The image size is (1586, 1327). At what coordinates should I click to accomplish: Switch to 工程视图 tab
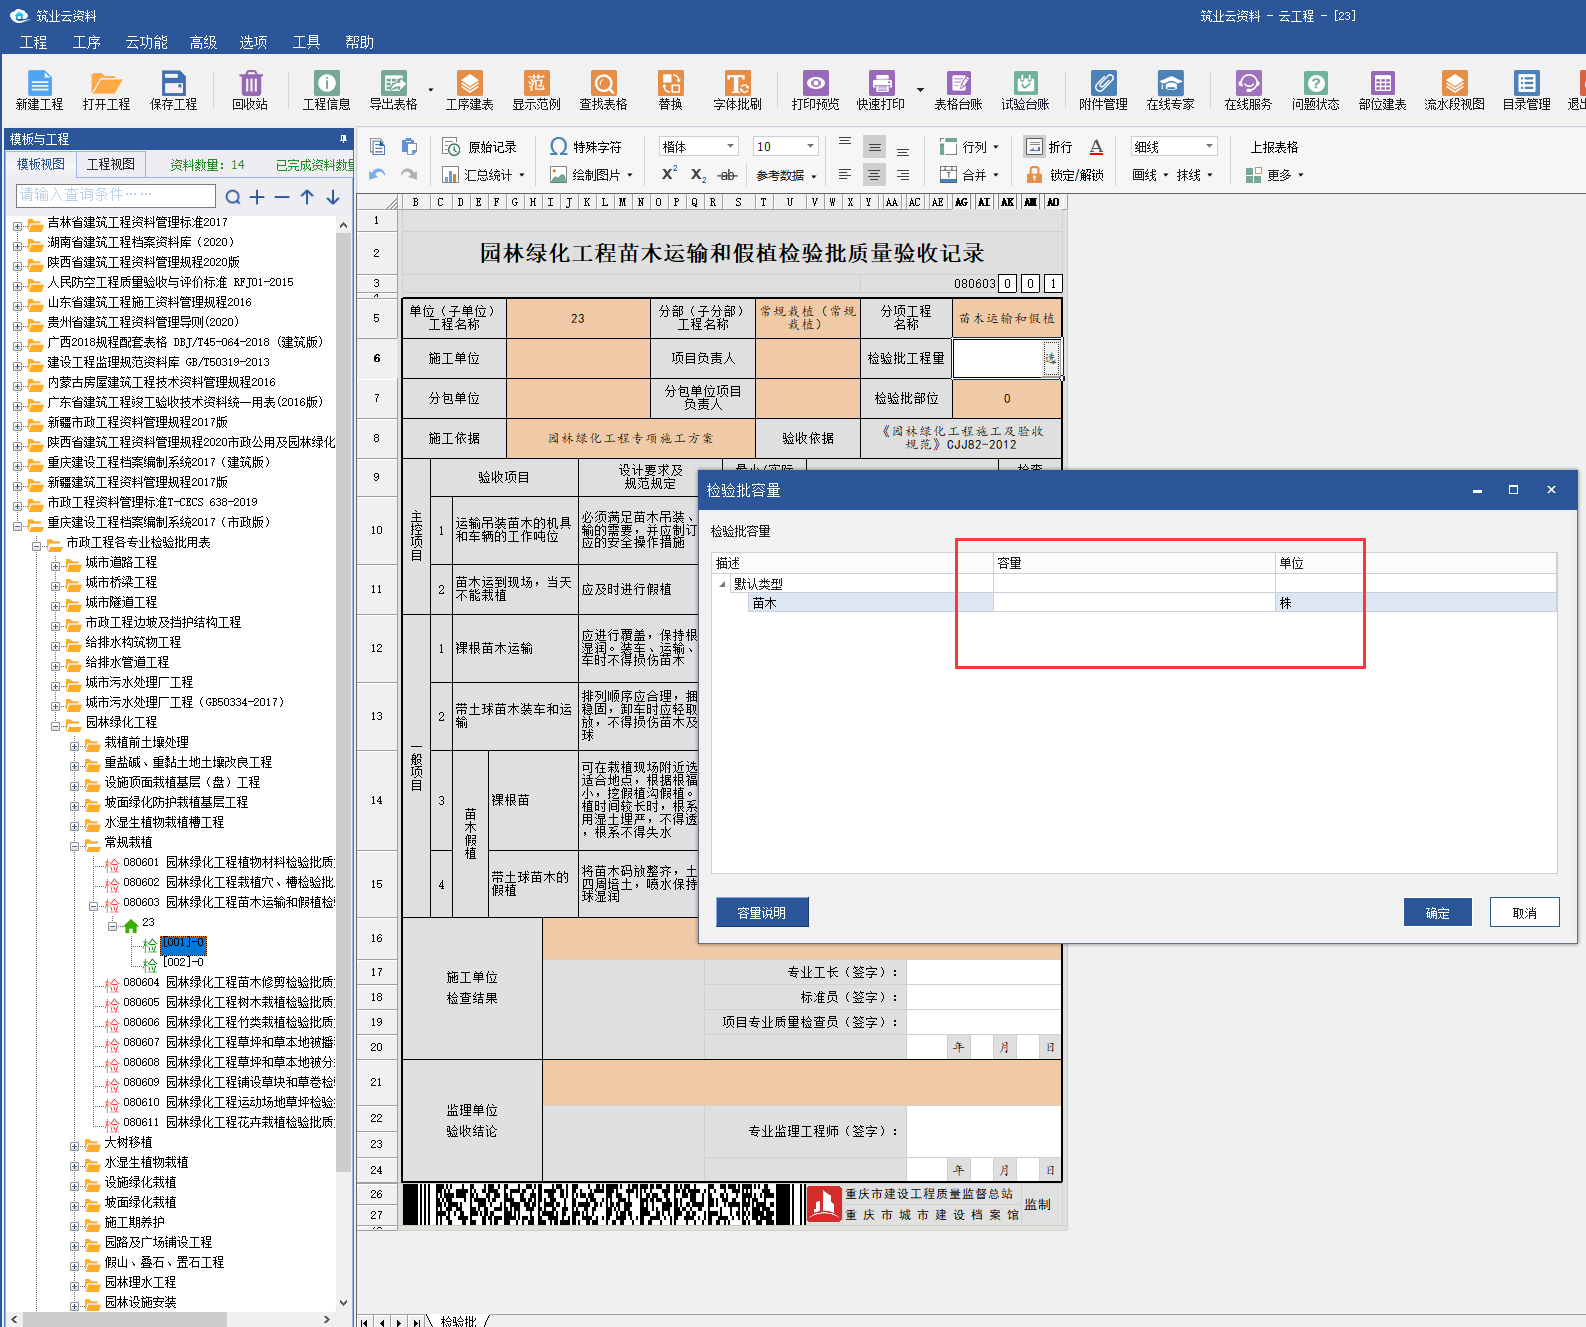110,164
